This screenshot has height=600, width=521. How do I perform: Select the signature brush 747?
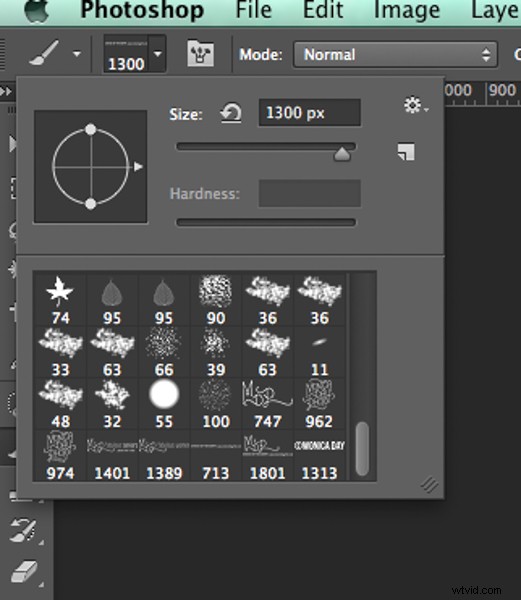click(267, 404)
